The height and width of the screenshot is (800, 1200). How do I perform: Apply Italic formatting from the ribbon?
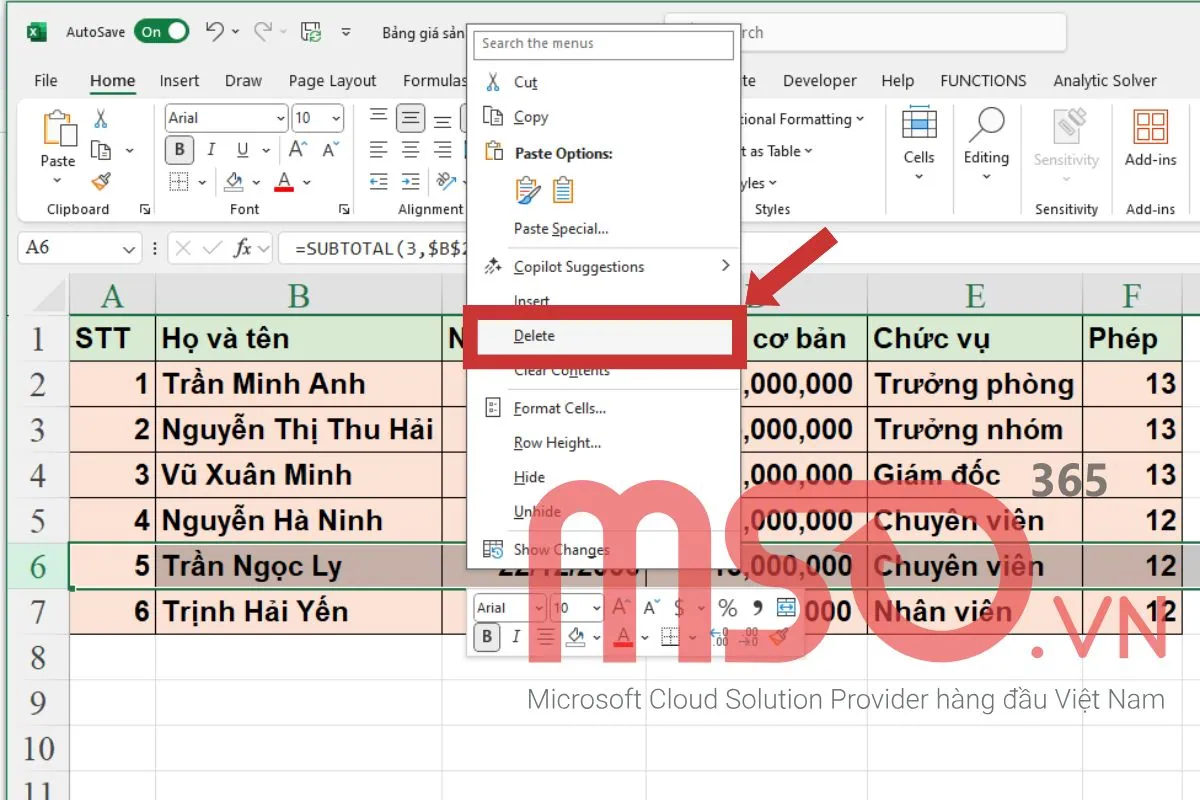pos(211,149)
